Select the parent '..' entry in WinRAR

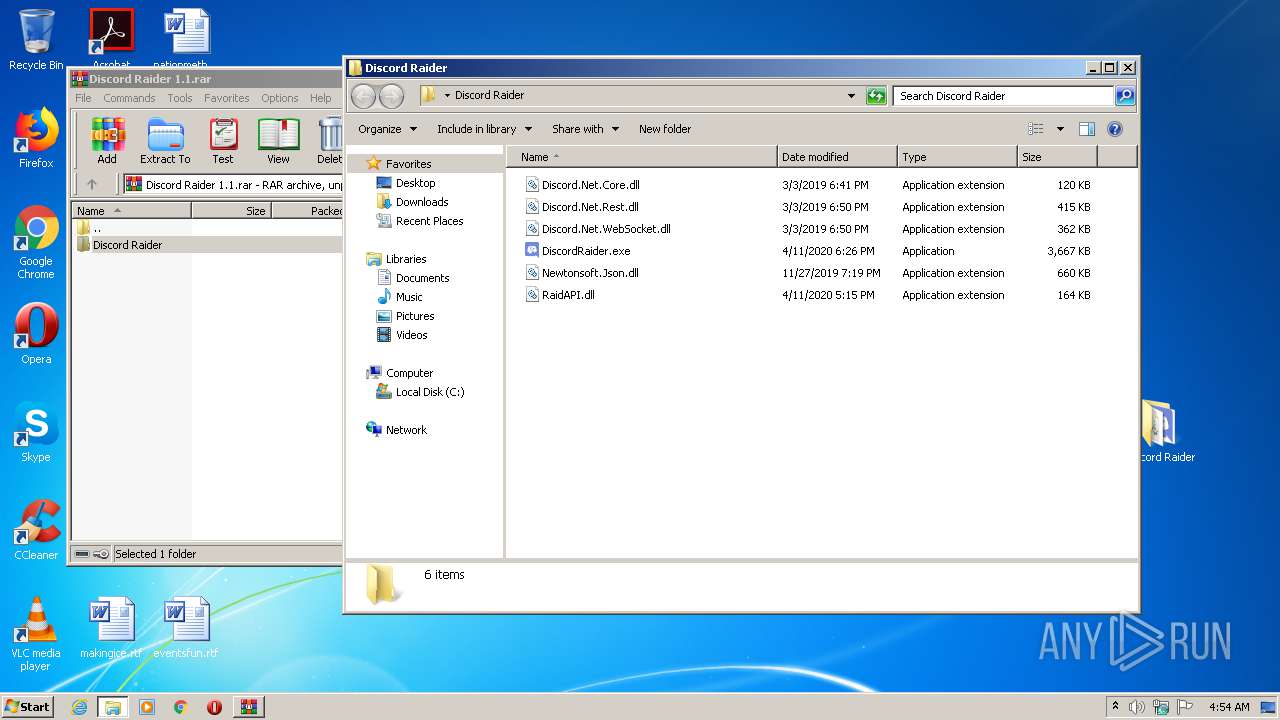click(x=97, y=228)
